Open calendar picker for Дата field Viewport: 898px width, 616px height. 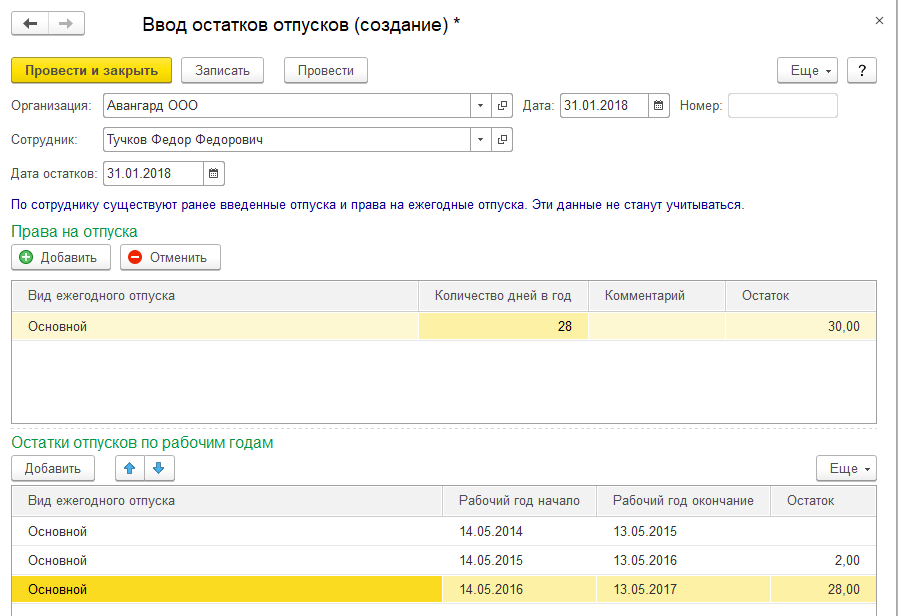659,105
